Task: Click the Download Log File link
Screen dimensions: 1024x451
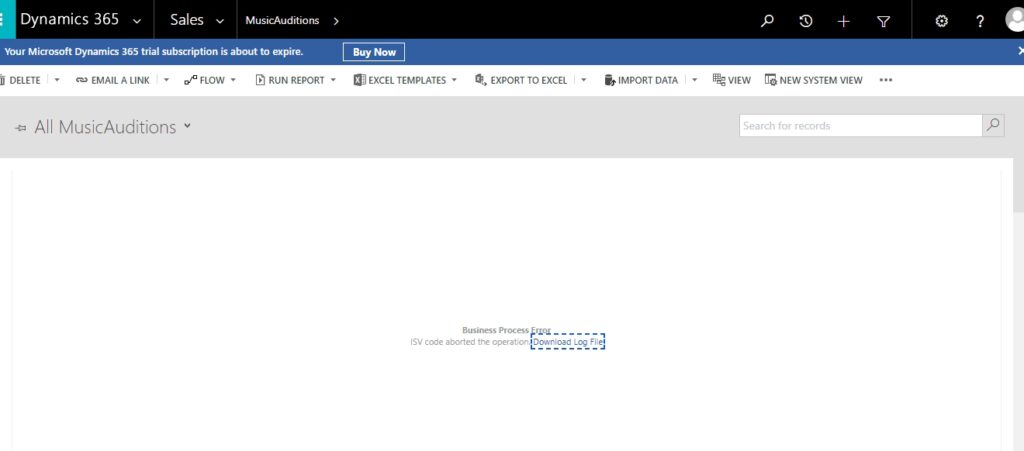Action: [x=568, y=342]
